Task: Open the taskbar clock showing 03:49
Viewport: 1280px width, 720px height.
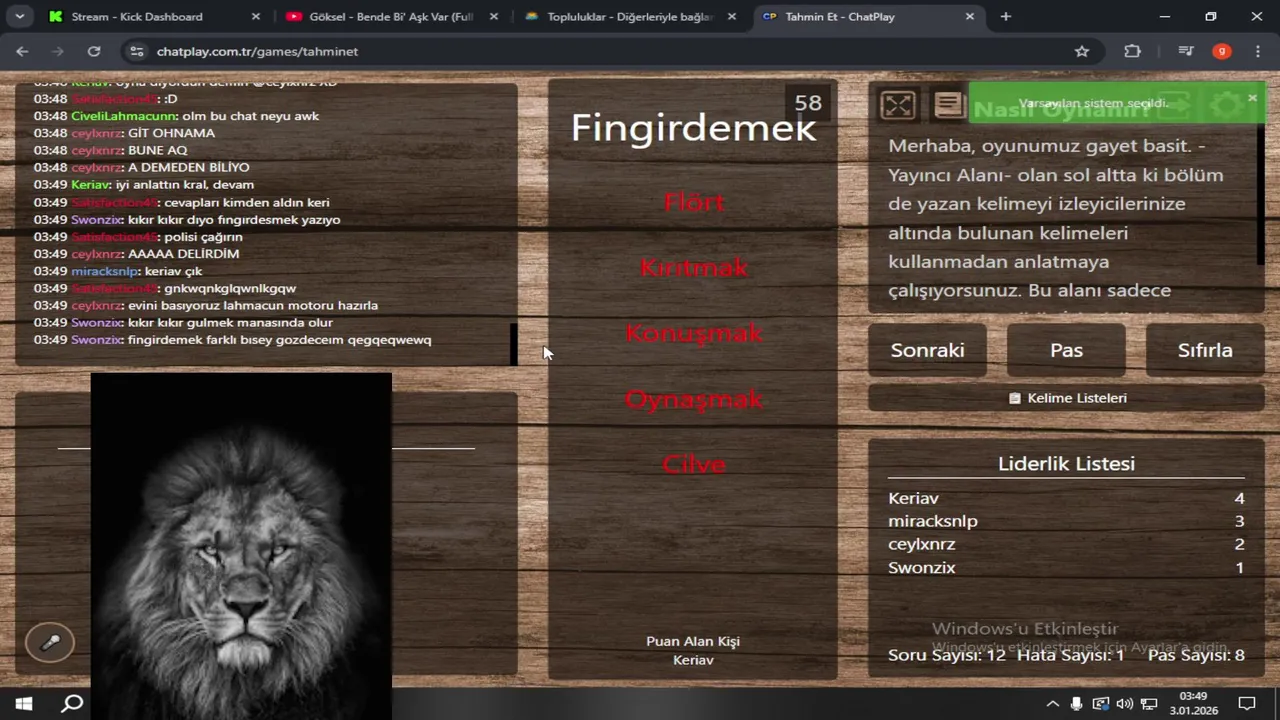Action: [x=1193, y=703]
